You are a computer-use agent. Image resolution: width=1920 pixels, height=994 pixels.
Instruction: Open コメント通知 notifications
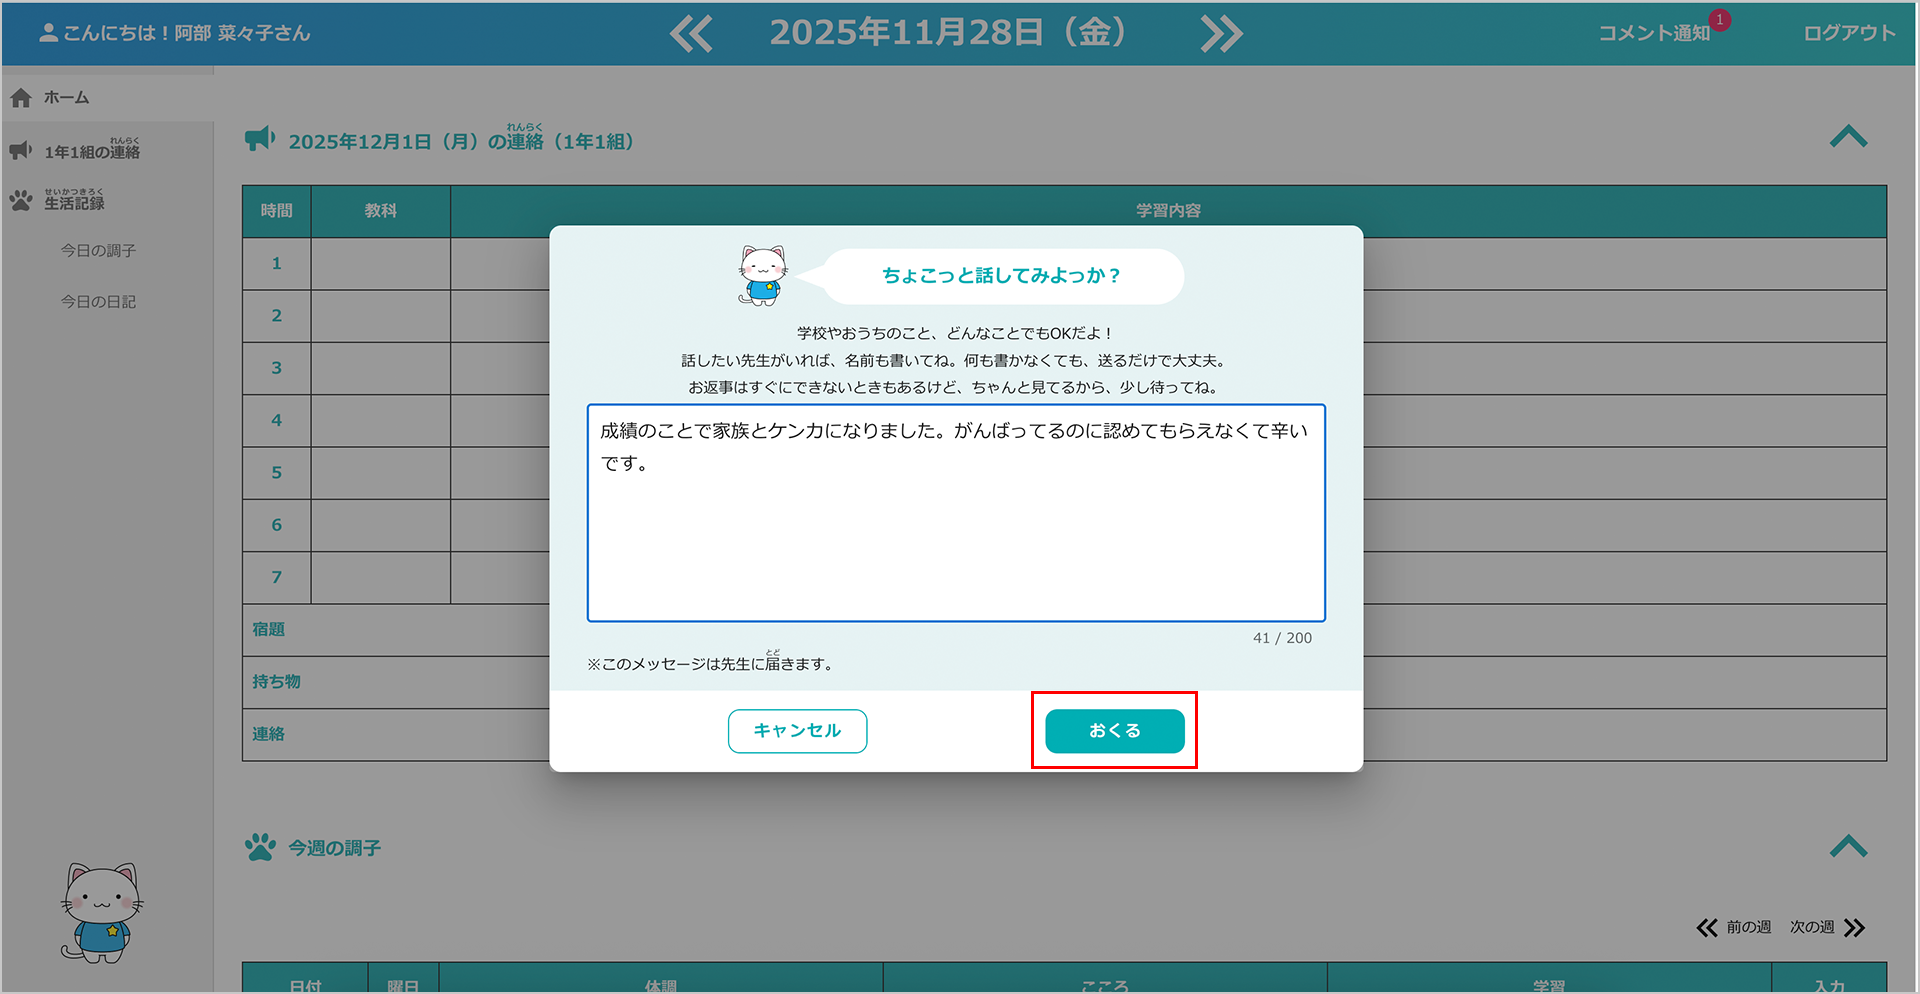(x=1654, y=33)
